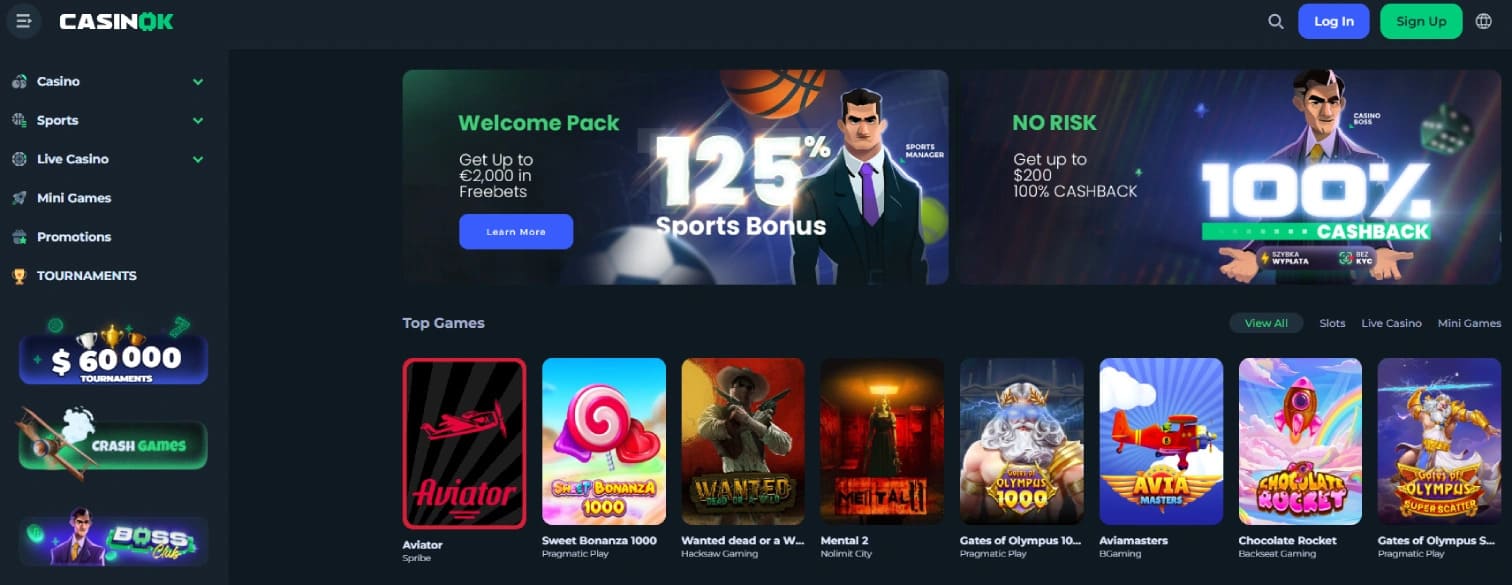Expand the Sports menu chevron
This screenshot has height=585, width=1512.
pos(198,121)
